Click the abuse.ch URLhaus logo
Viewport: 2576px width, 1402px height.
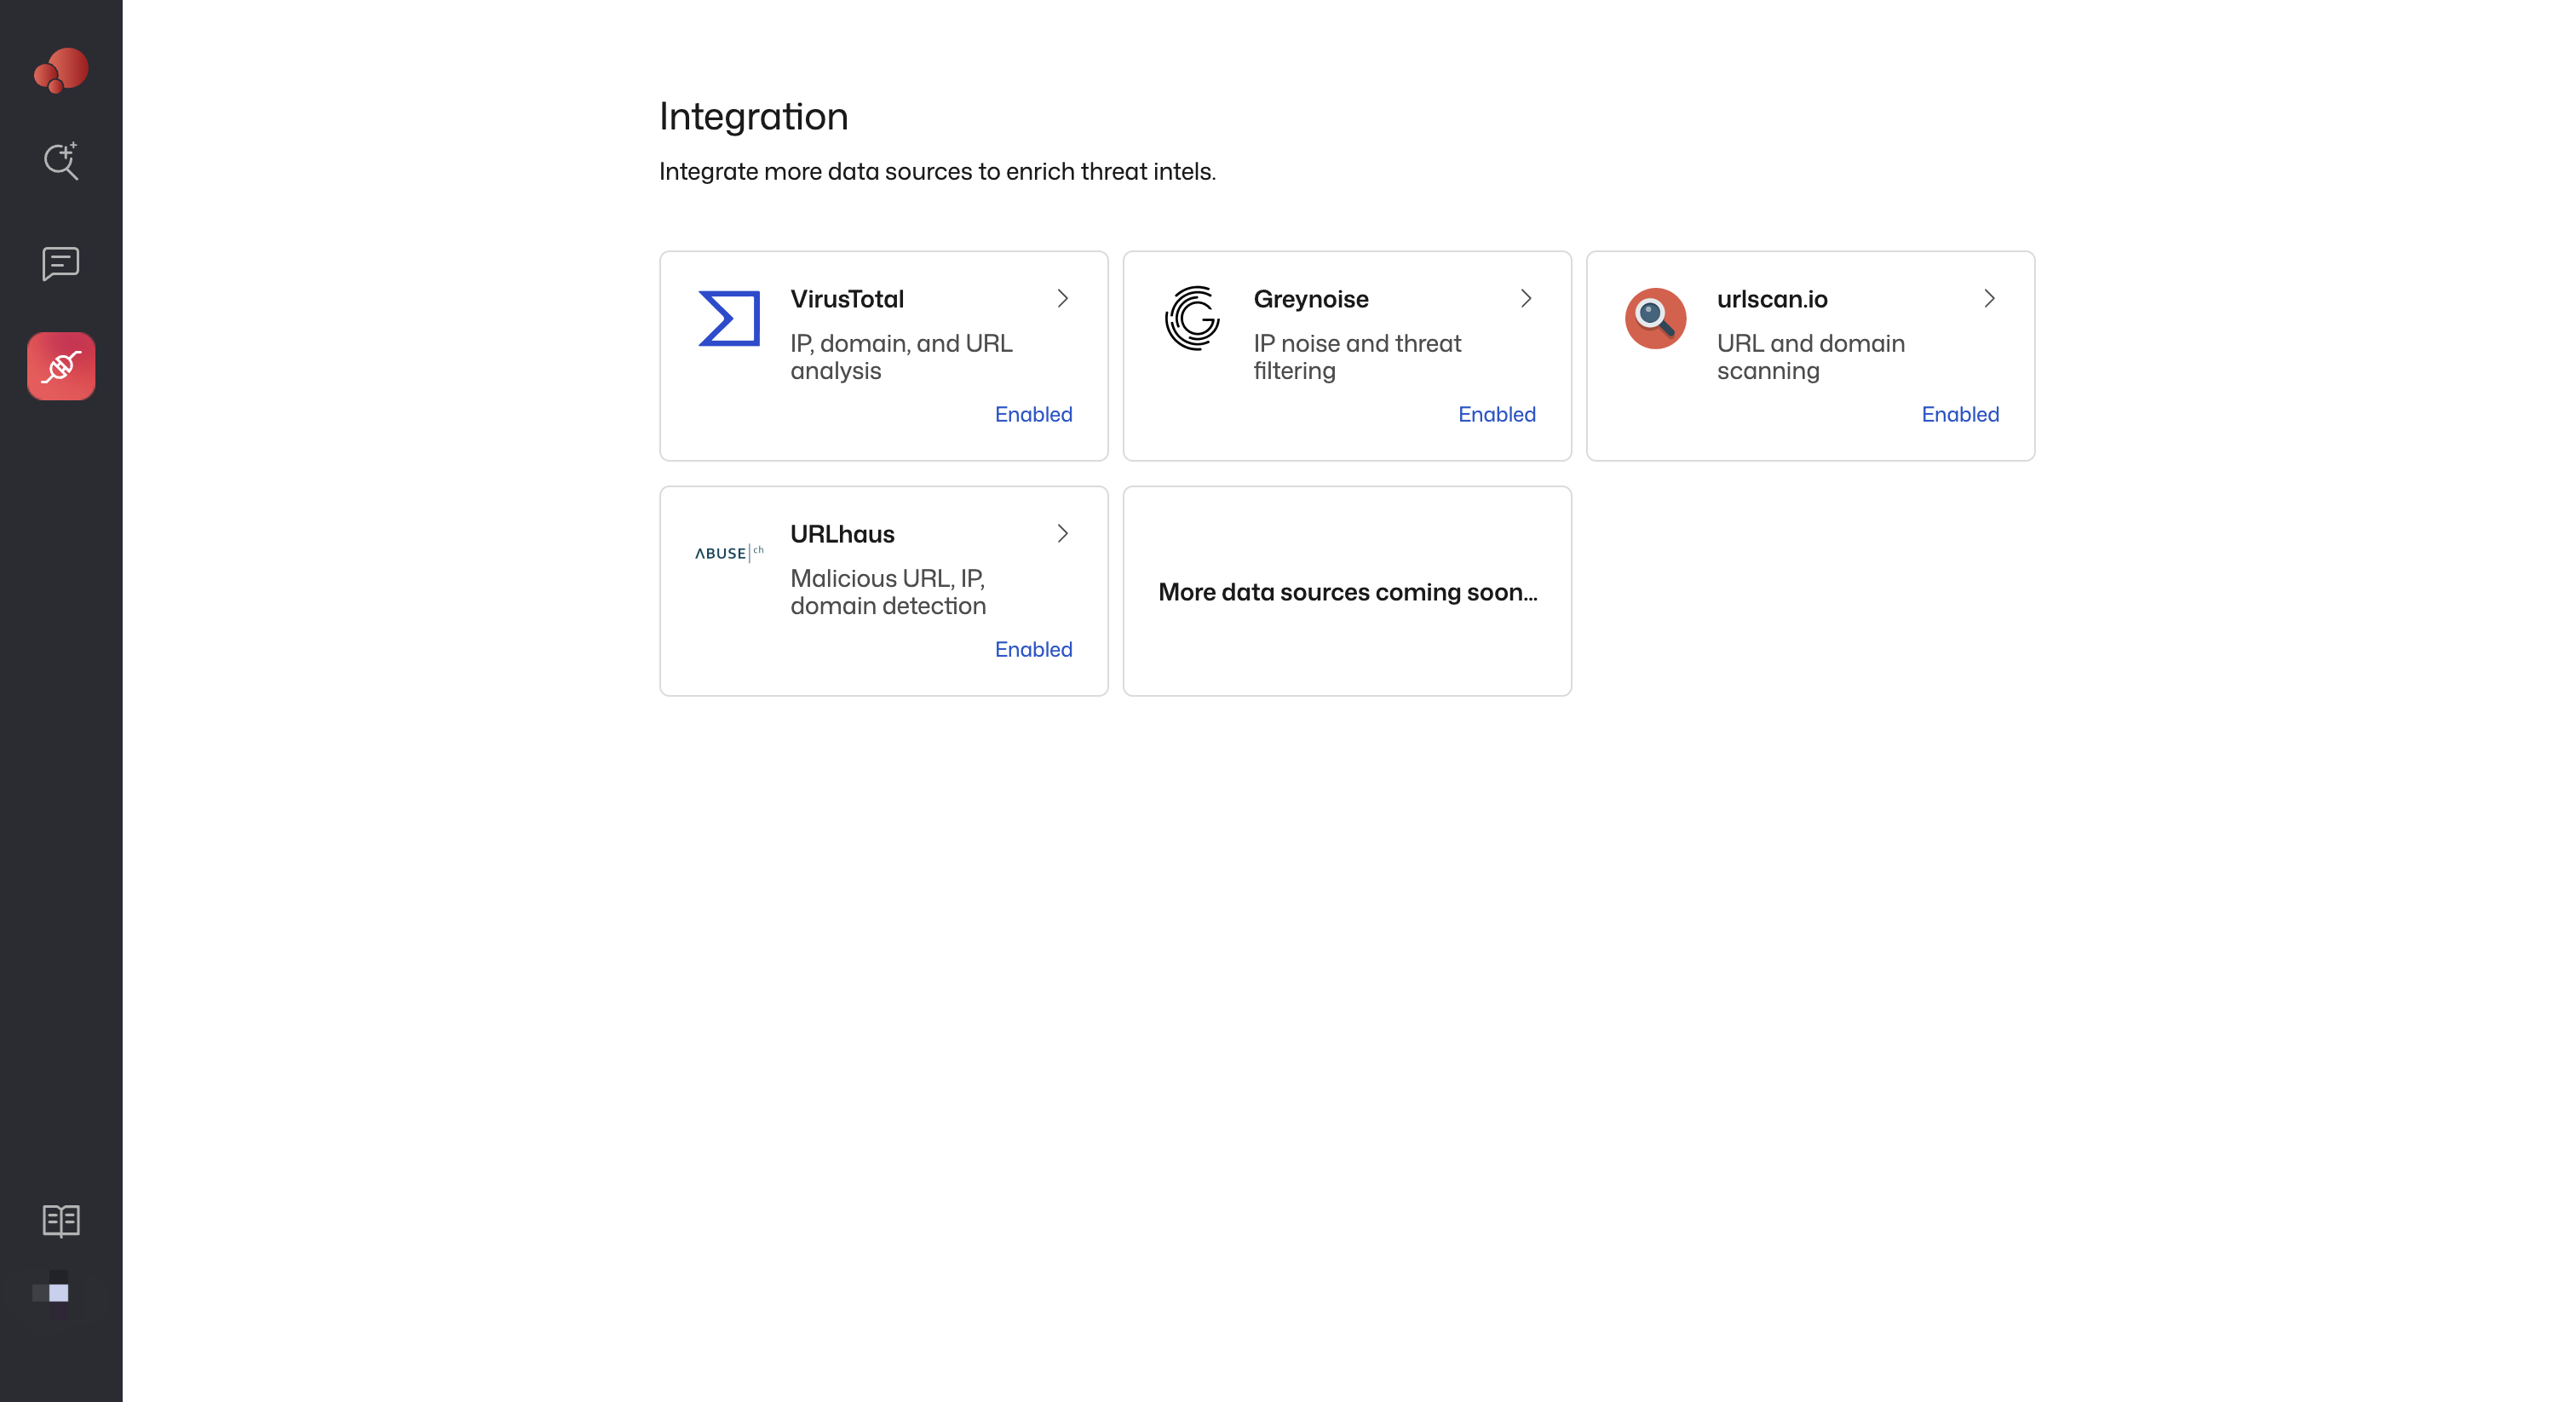coord(729,553)
